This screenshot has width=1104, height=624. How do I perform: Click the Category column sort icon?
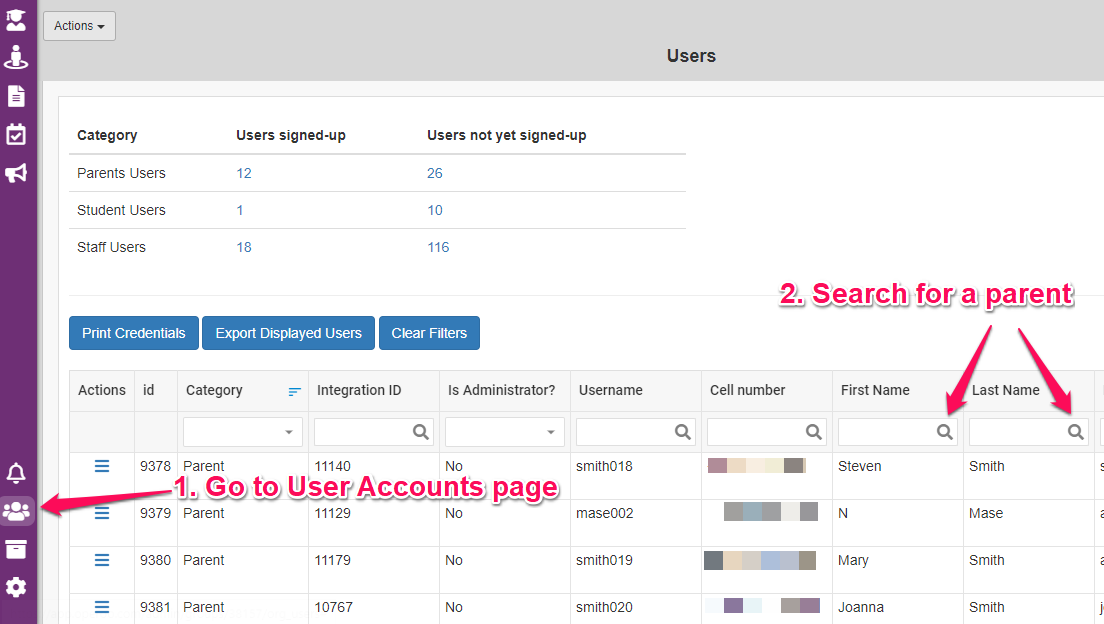coord(294,392)
